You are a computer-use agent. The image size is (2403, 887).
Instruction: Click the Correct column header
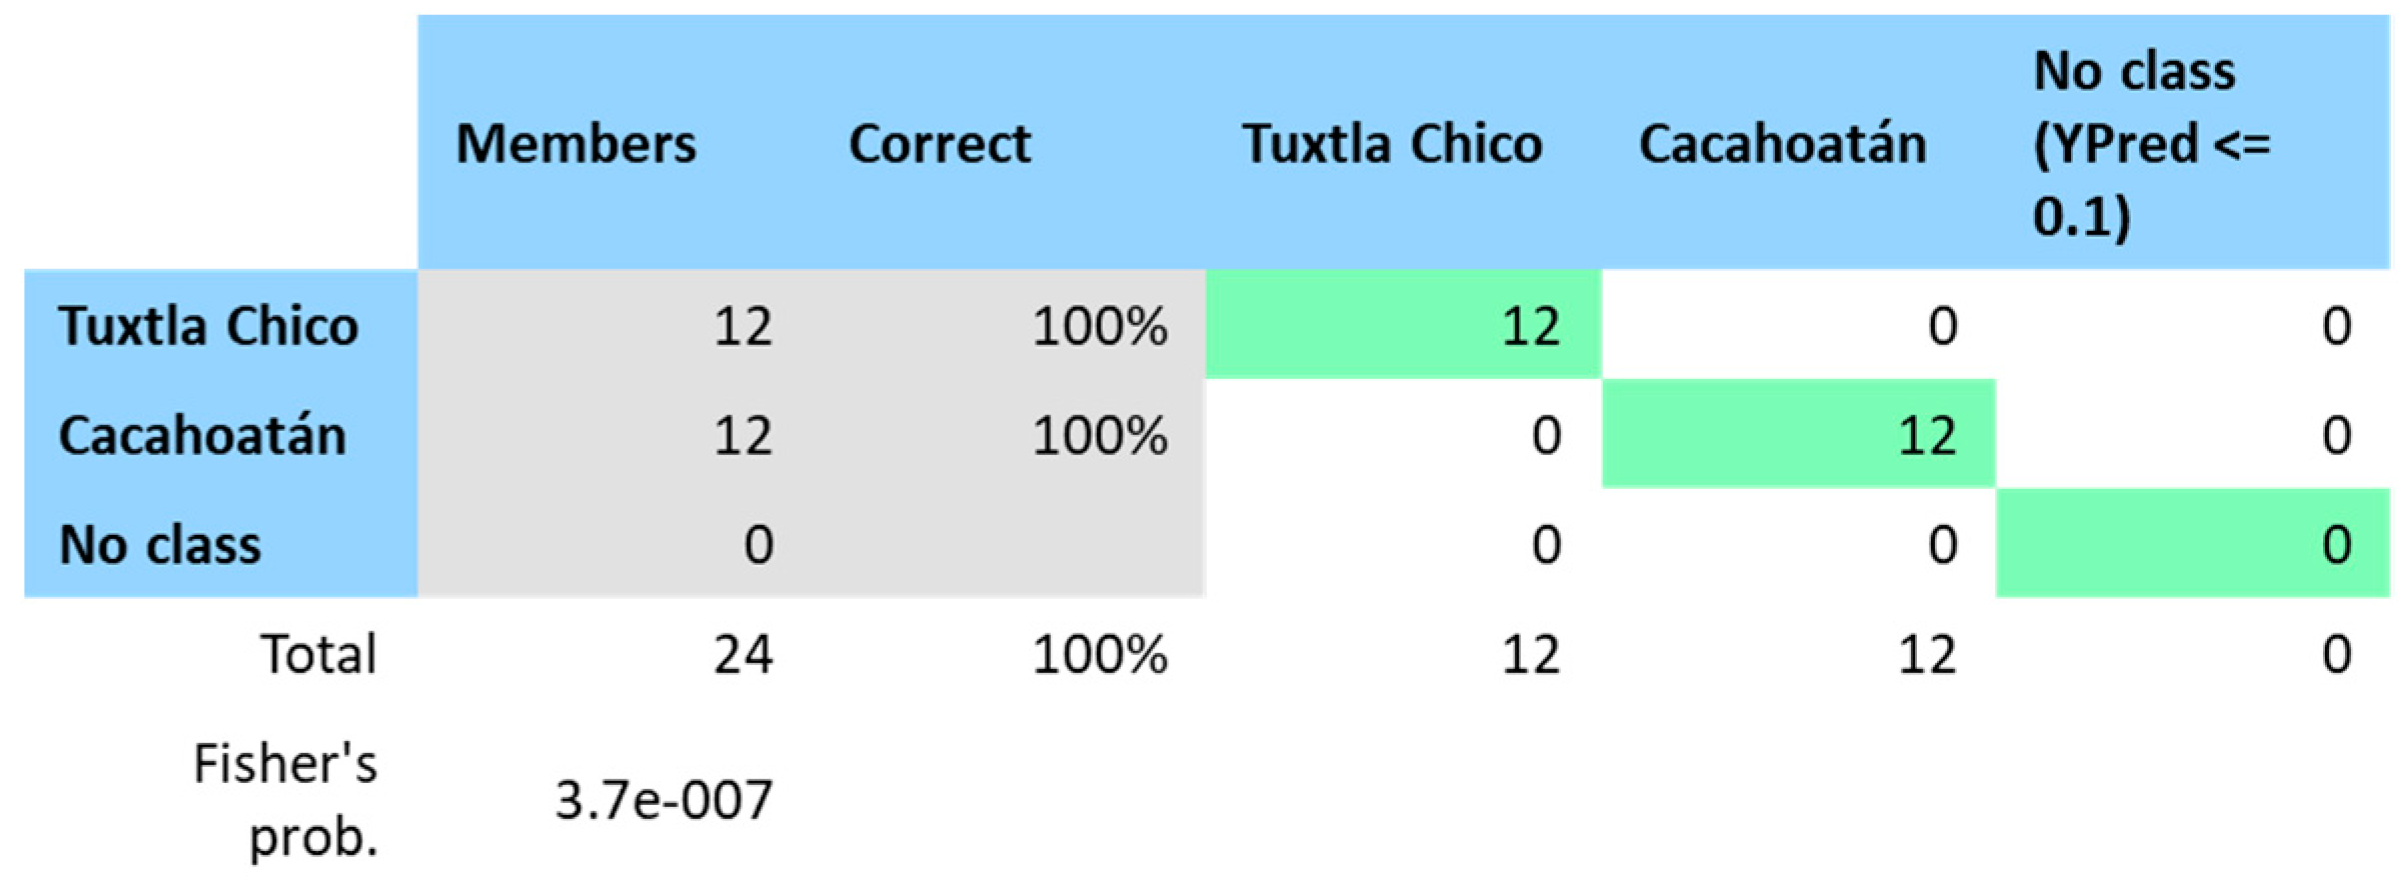[939, 143]
